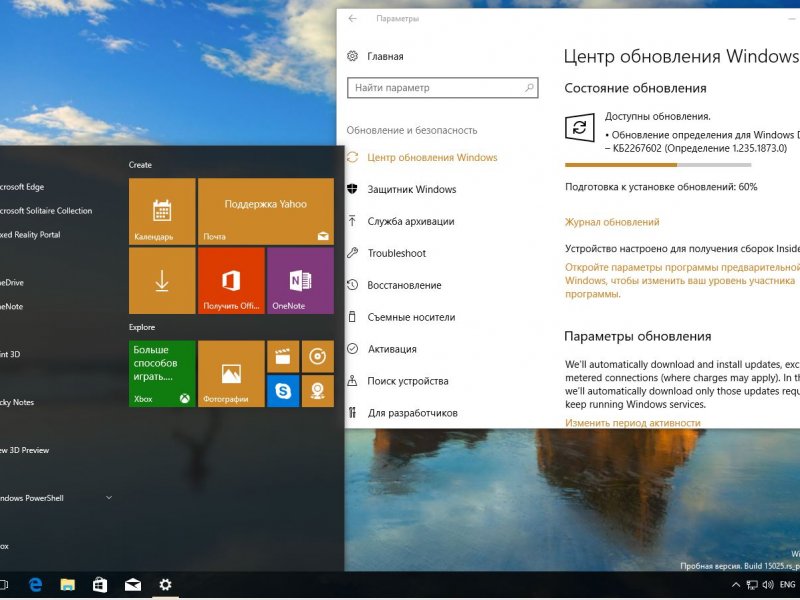The image size is (800, 600).
Task: Click the refresh update status icon
Action: (580, 127)
